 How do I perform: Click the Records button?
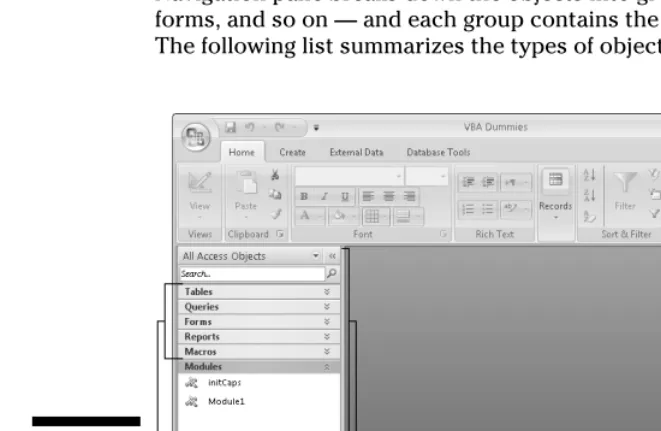(555, 196)
